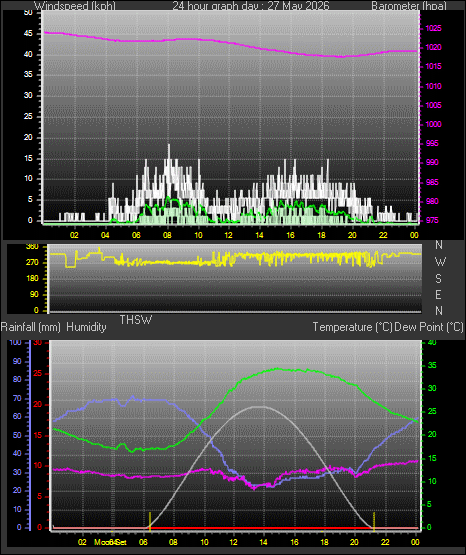Click the 35 value on green temperature scale
This screenshot has width=466, height=555.
point(432,365)
